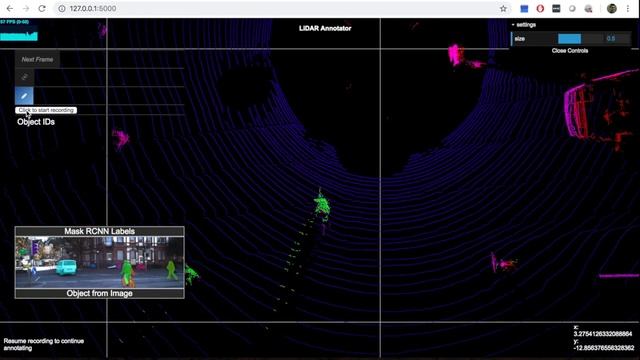Edit the size value field 0.8
Screen dimensions: 640x360
(x=618, y=39)
